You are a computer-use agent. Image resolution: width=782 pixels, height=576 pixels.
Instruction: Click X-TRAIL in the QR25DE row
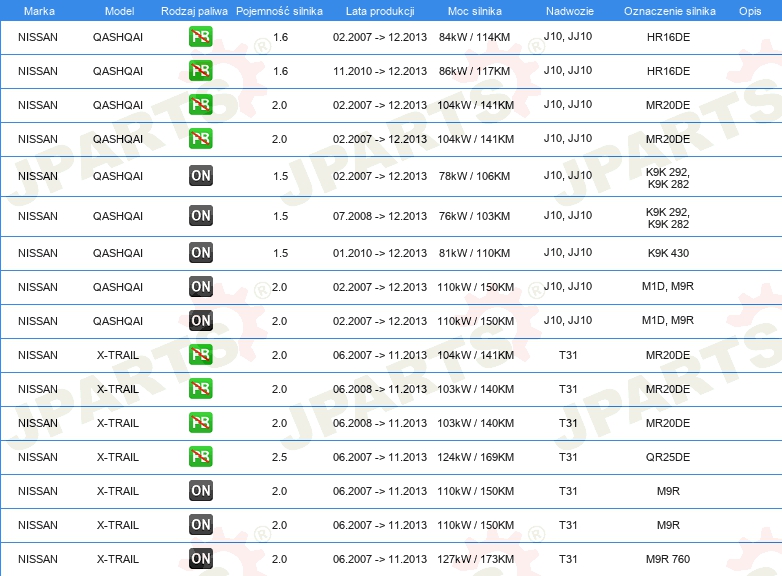(x=118, y=457)
